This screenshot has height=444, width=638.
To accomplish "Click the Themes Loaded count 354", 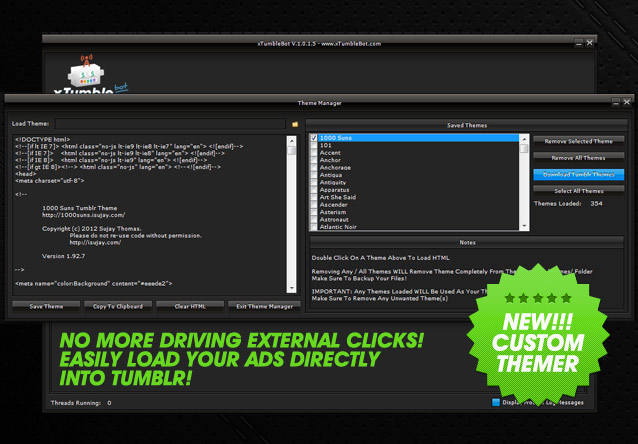I will 596,203.
